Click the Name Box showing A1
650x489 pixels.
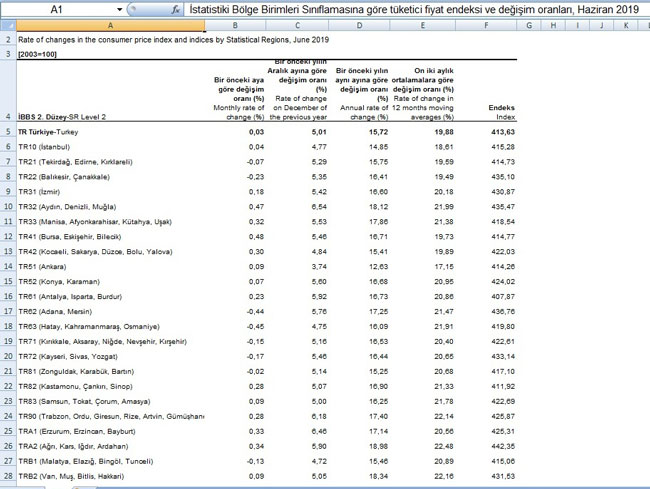pos(58,9)
